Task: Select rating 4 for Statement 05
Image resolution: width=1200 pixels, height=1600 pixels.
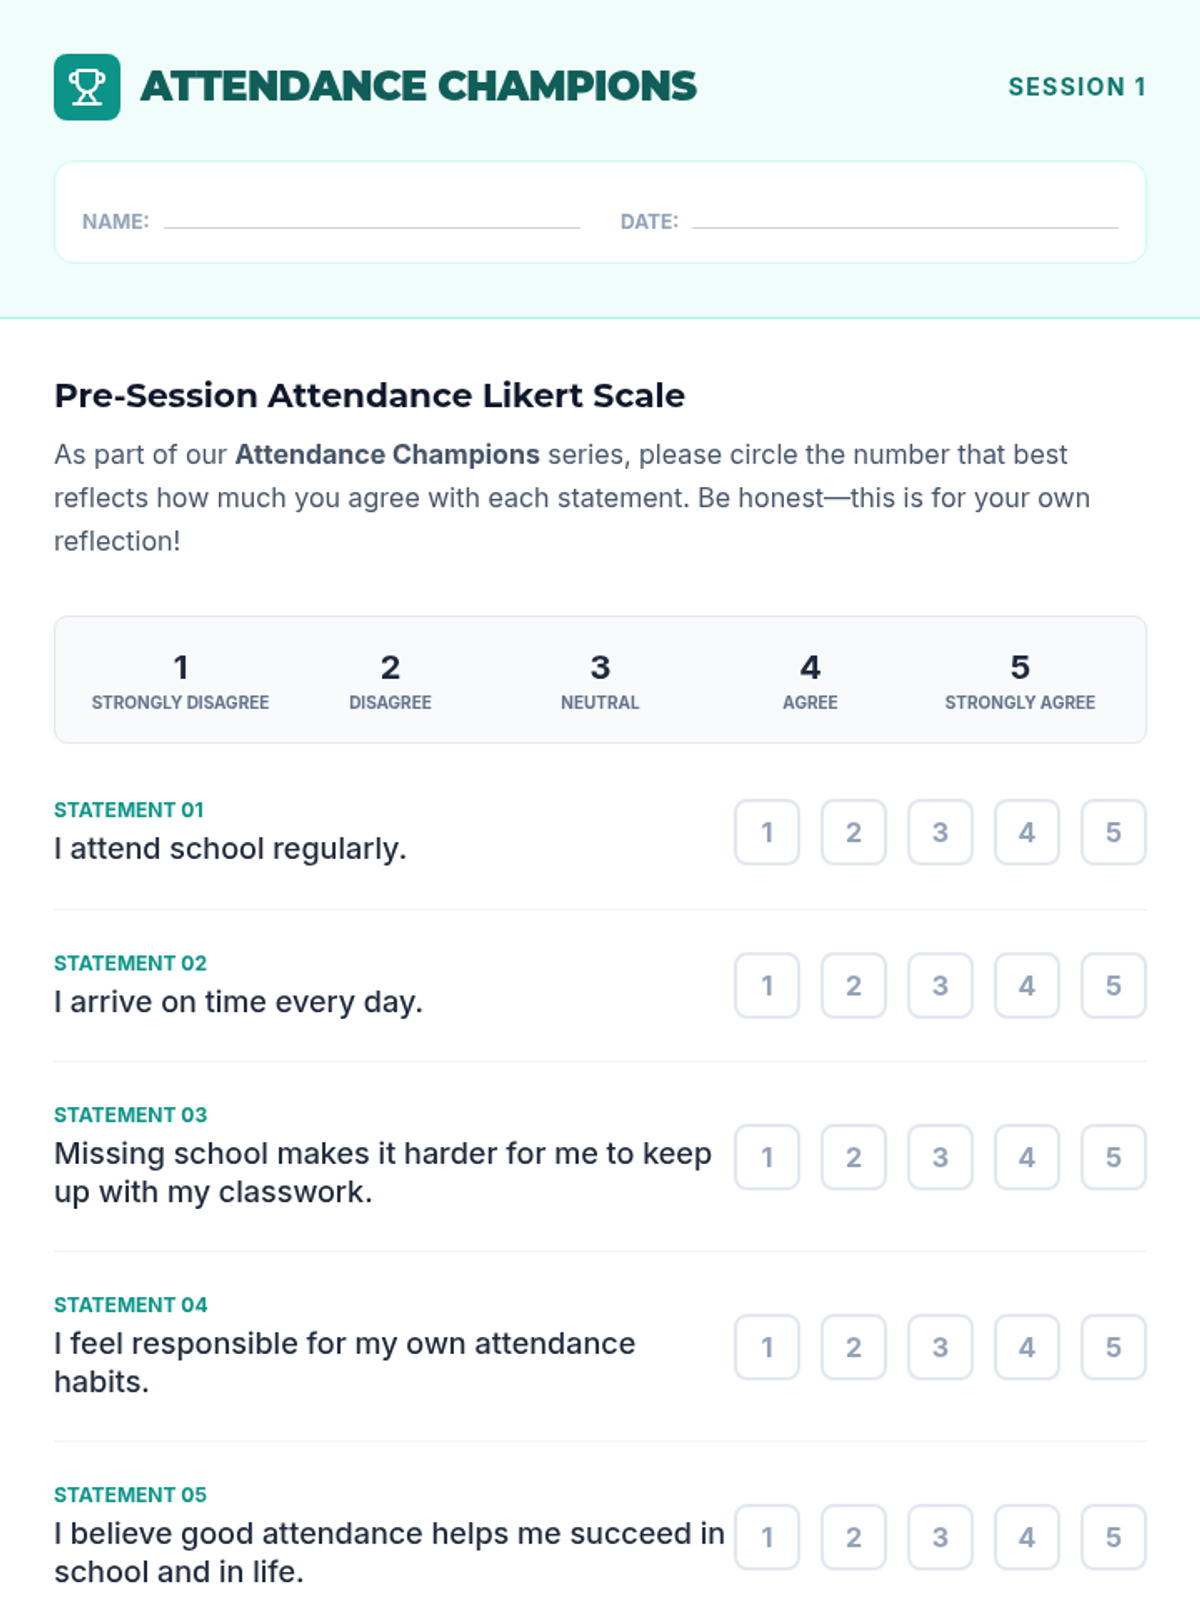Action: click(1026, 1537)
